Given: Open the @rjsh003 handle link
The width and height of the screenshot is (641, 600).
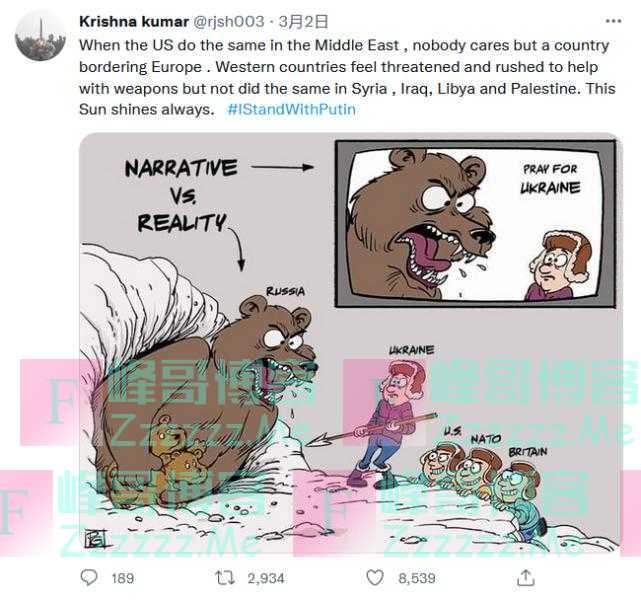Looking at the screenshot, I should pyautogui.click(x=228, y=21).
